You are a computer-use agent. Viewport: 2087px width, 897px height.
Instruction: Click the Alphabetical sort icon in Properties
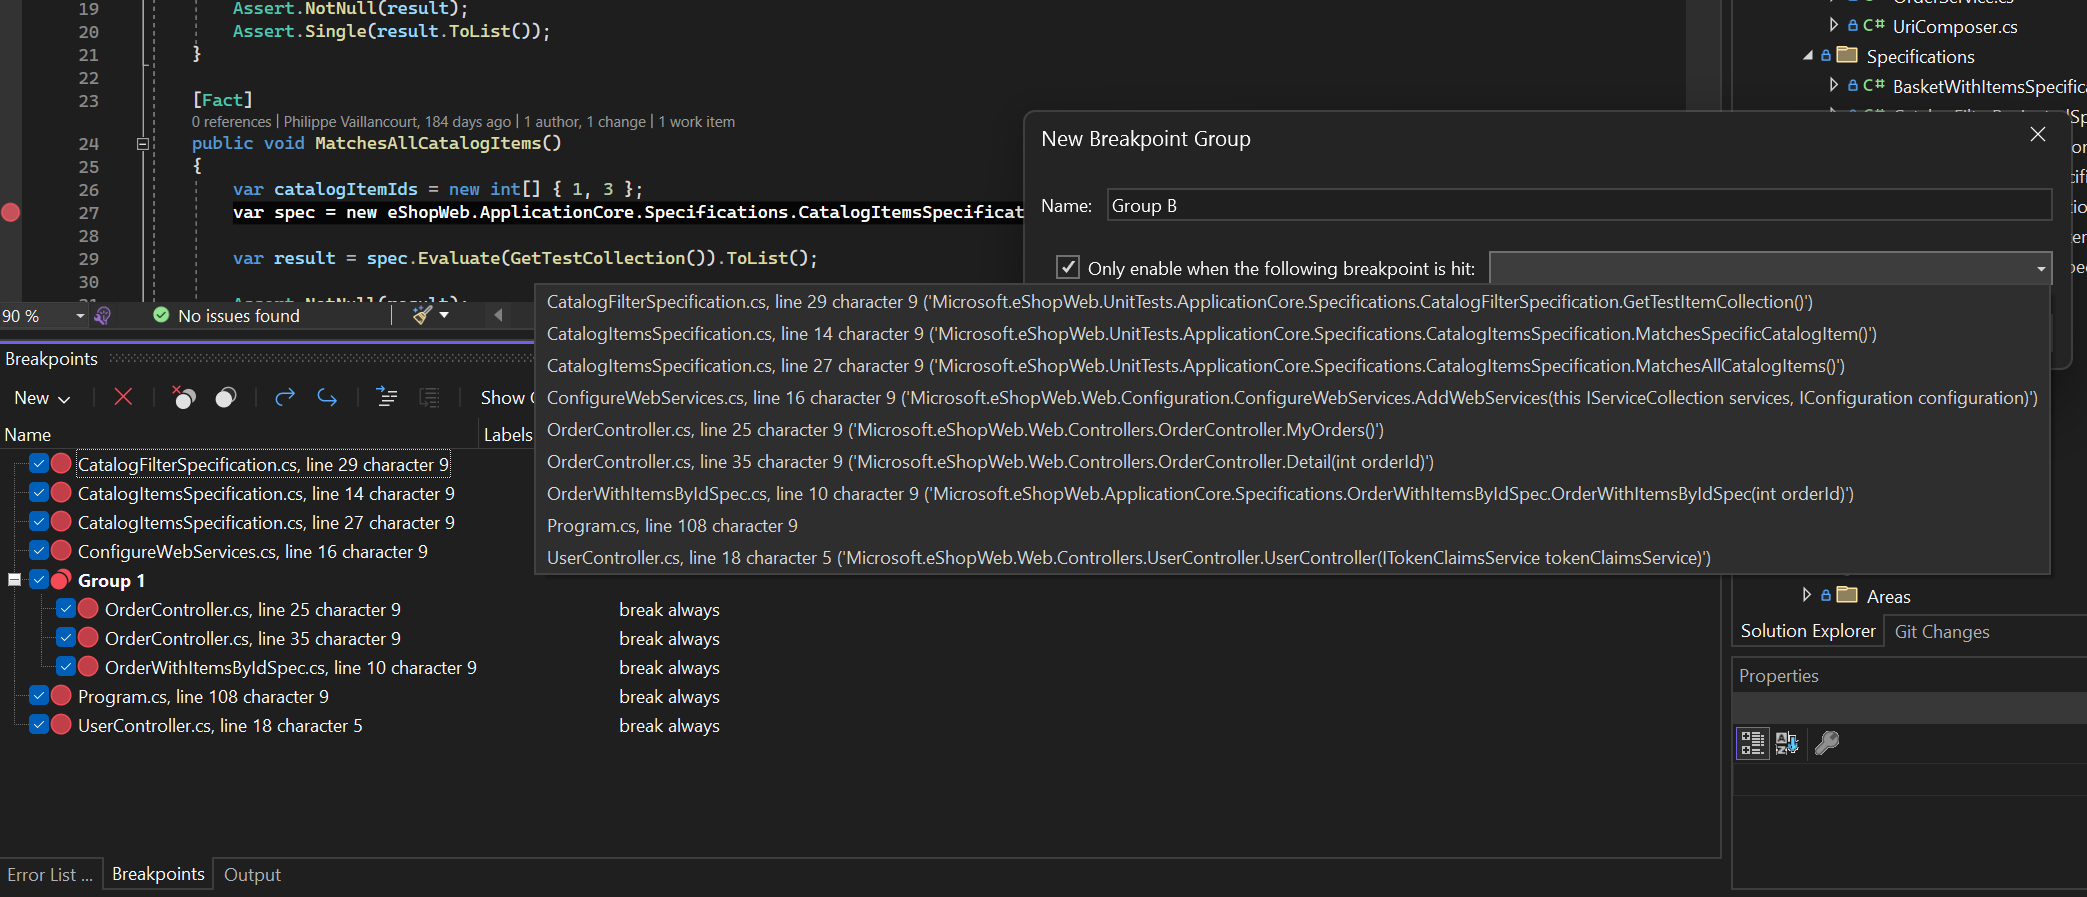click(x=1786, y=743)
